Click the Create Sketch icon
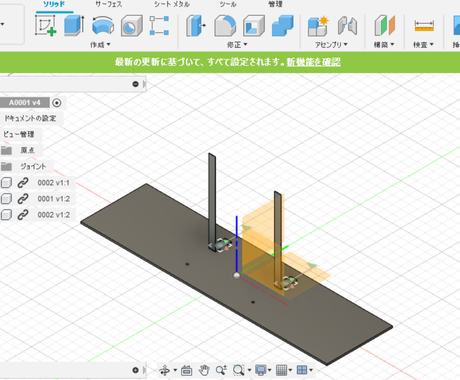The image size is (460, 380). point(46,26)
